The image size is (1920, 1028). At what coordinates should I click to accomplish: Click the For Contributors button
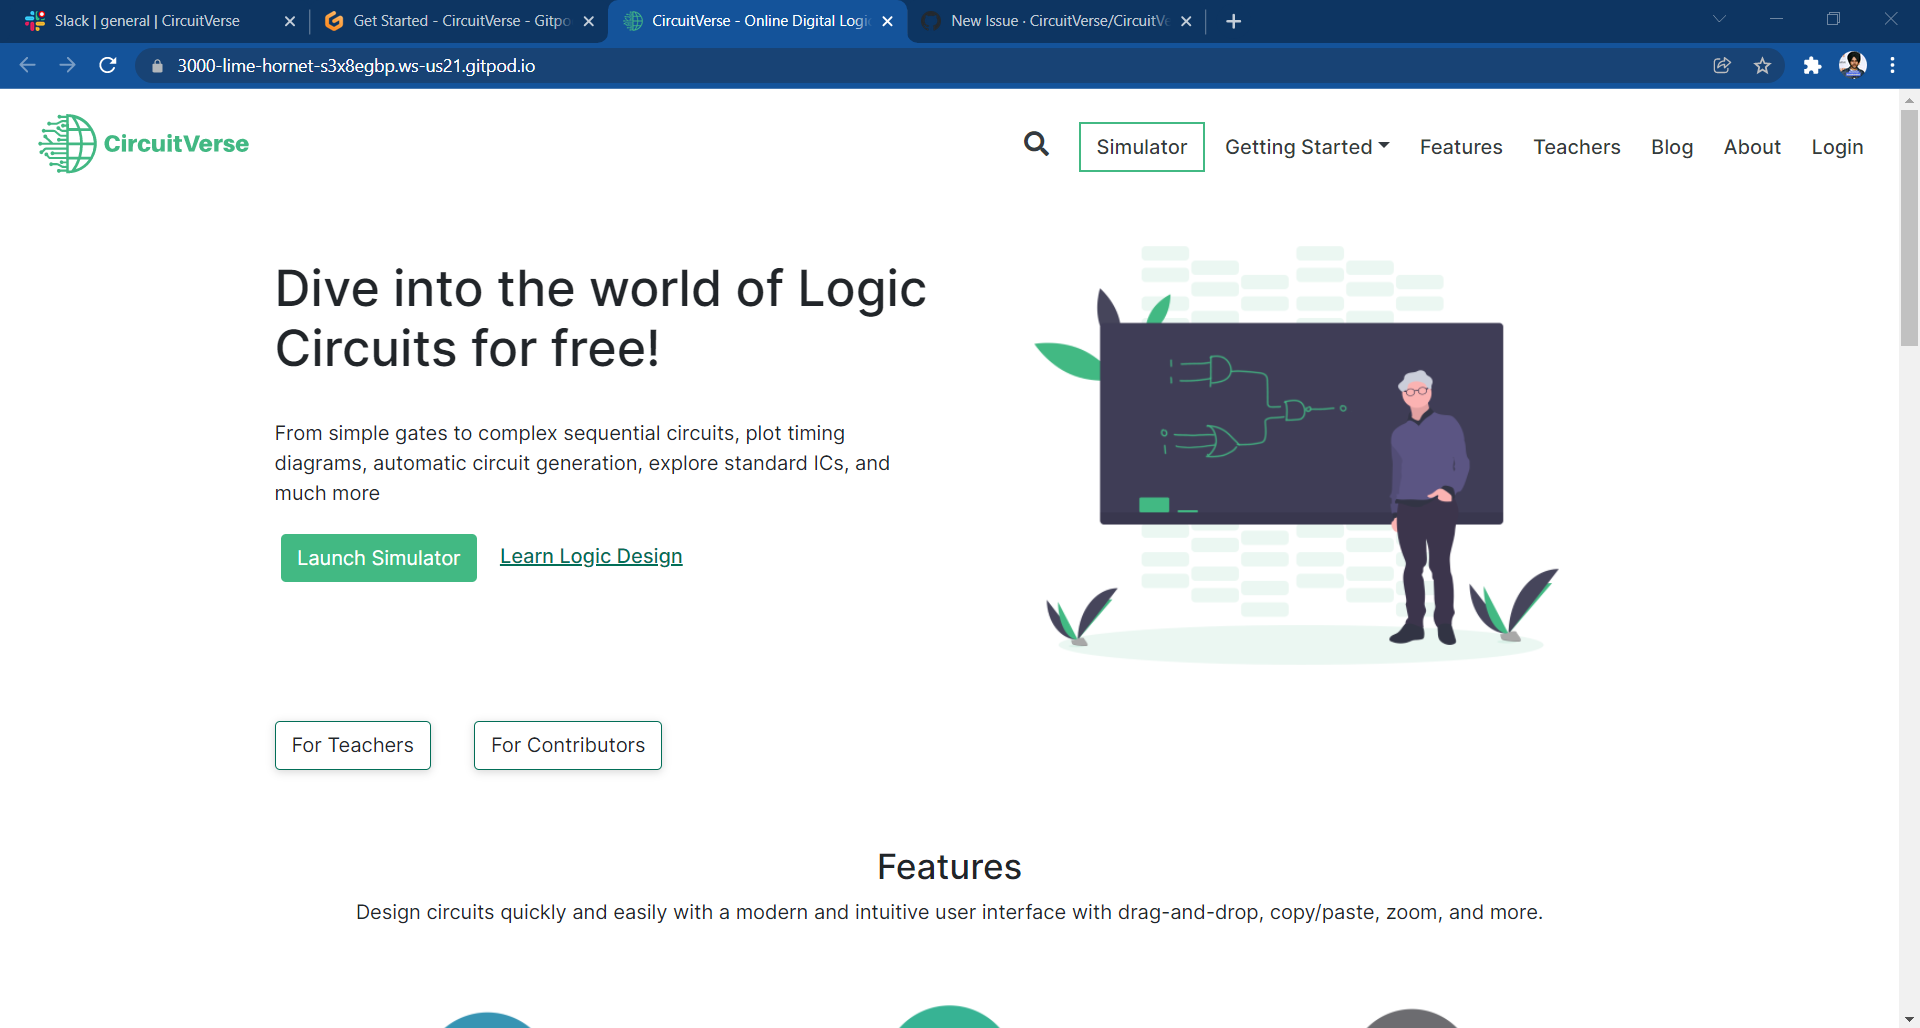[567, 745]
